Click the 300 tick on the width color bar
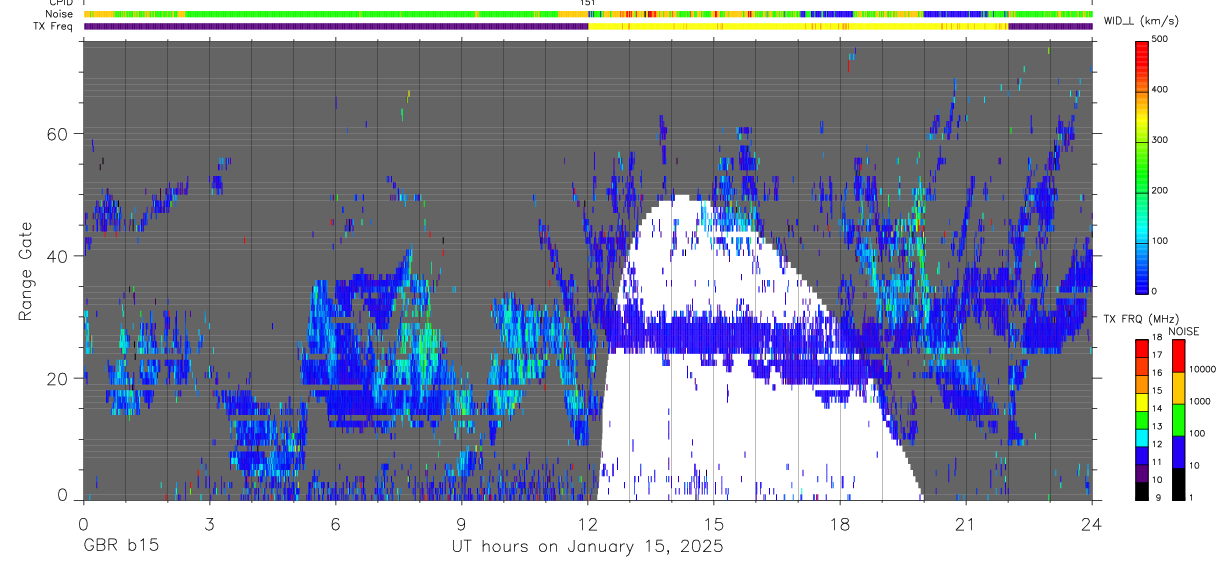Viewport: 1228px width, 567px height. pyautogui.click(x=1161, y=140)
